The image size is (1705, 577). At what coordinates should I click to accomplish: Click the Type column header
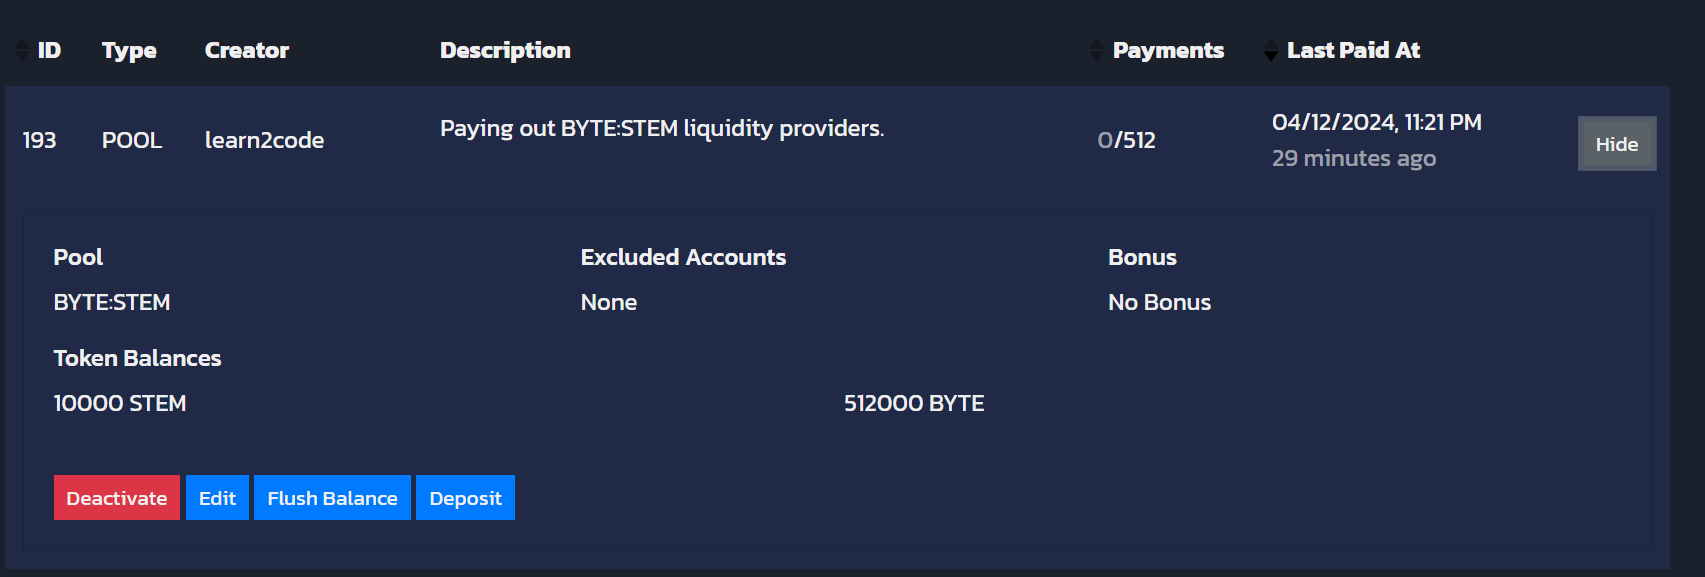(x=129, y=50)
